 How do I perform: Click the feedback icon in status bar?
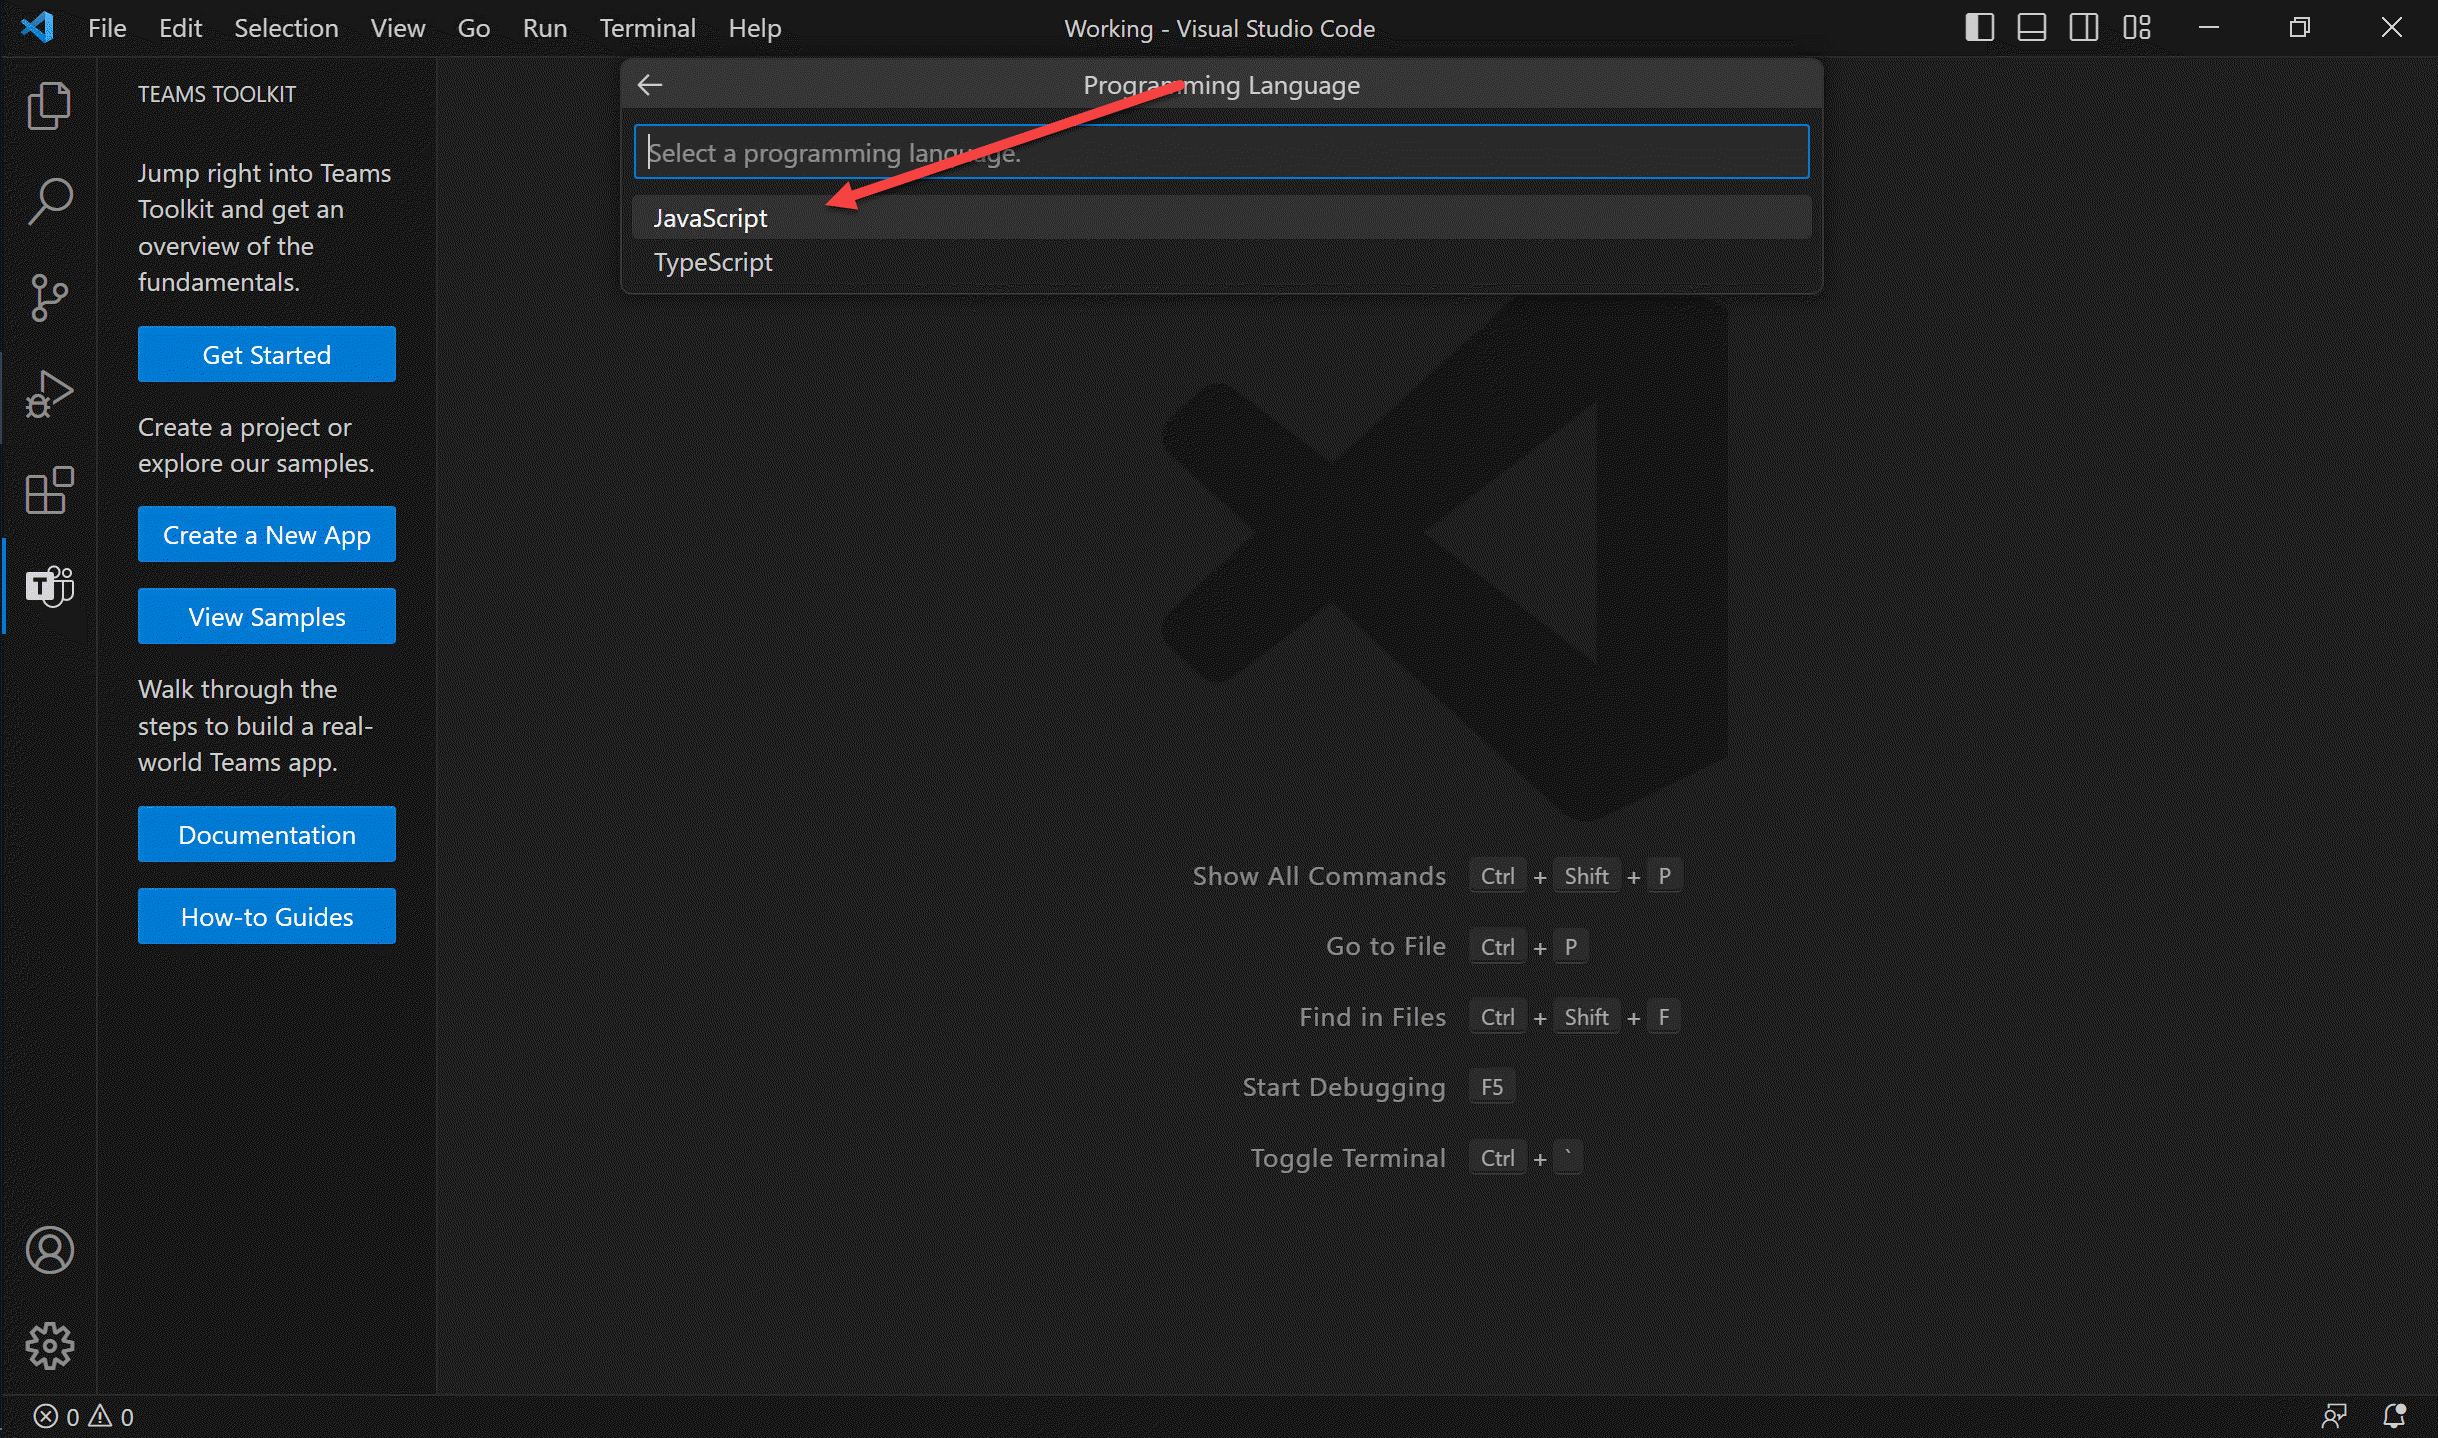point(2334,1416)
